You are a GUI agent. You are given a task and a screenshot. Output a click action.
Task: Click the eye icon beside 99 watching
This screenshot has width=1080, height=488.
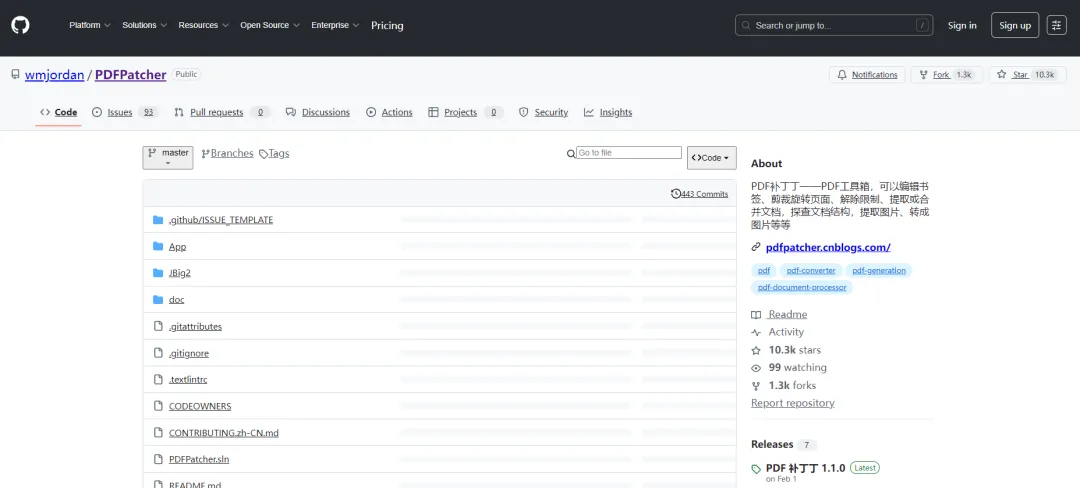pyautogui.click(x=756, y=368)
